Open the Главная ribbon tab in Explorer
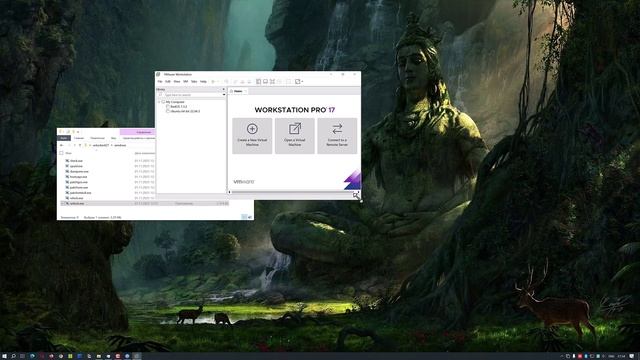The height and width of the screenshot is (360, 640). click(79, 138)
